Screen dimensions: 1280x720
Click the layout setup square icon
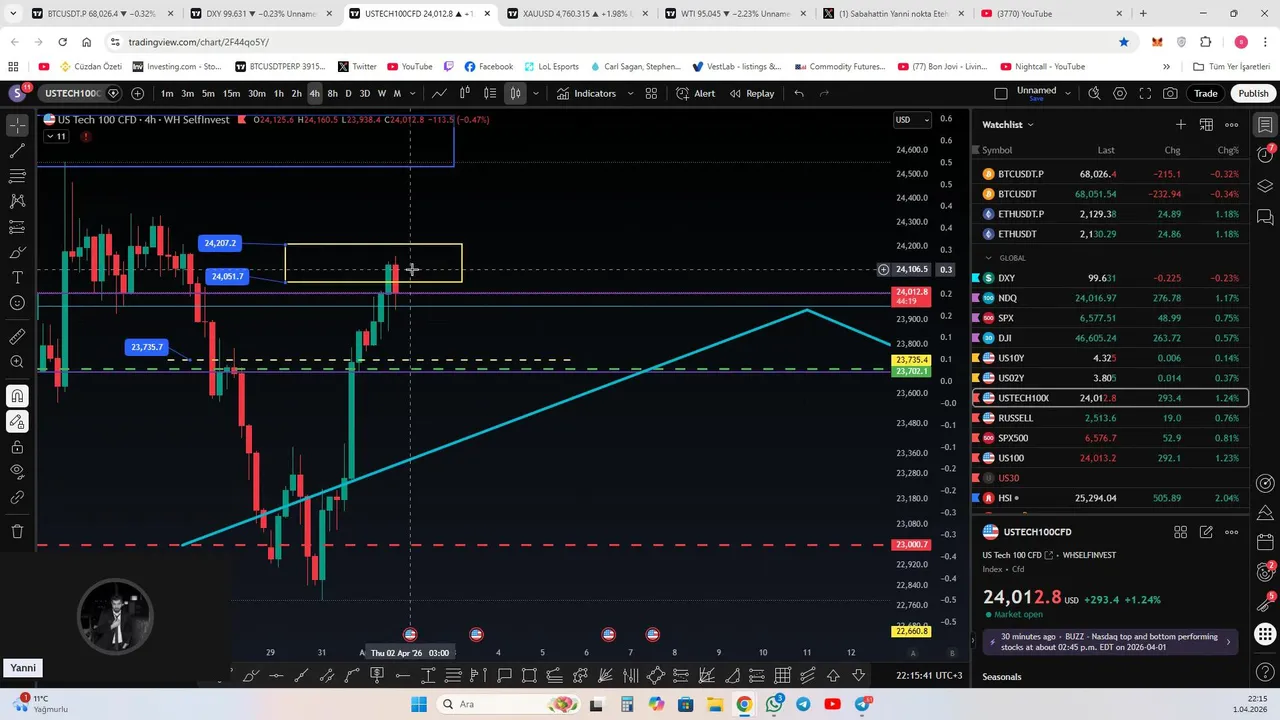pos(1001,93)
